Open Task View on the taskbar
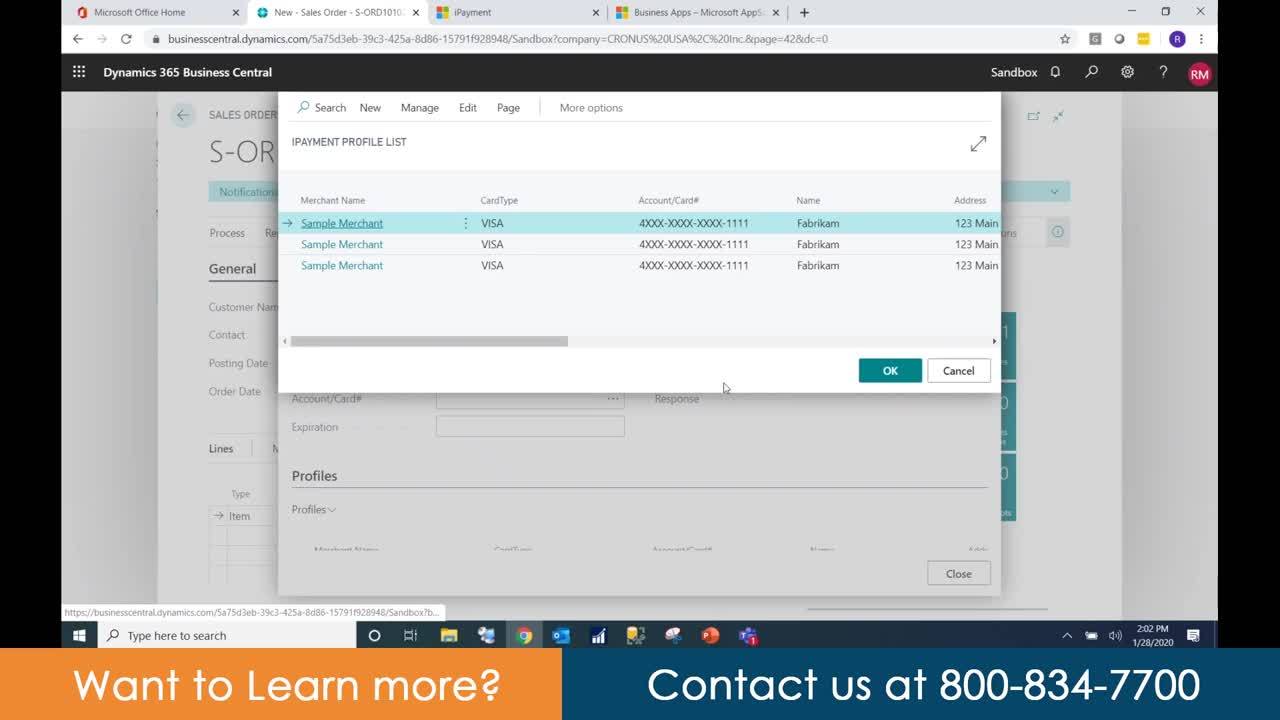 click(410, 635)
